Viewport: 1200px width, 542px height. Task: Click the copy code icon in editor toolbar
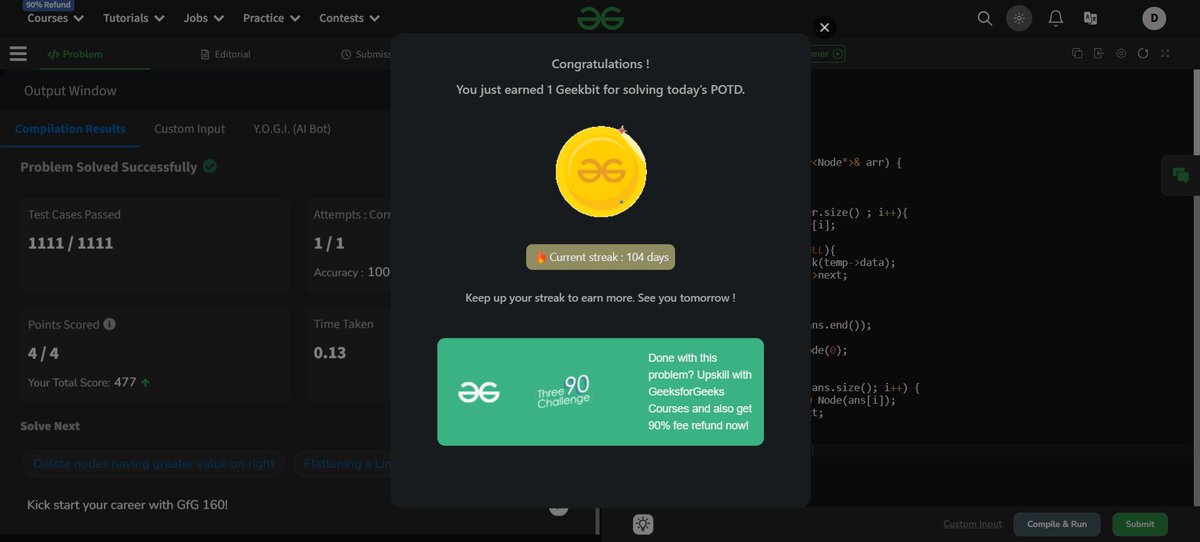[x=1077, y=54]
